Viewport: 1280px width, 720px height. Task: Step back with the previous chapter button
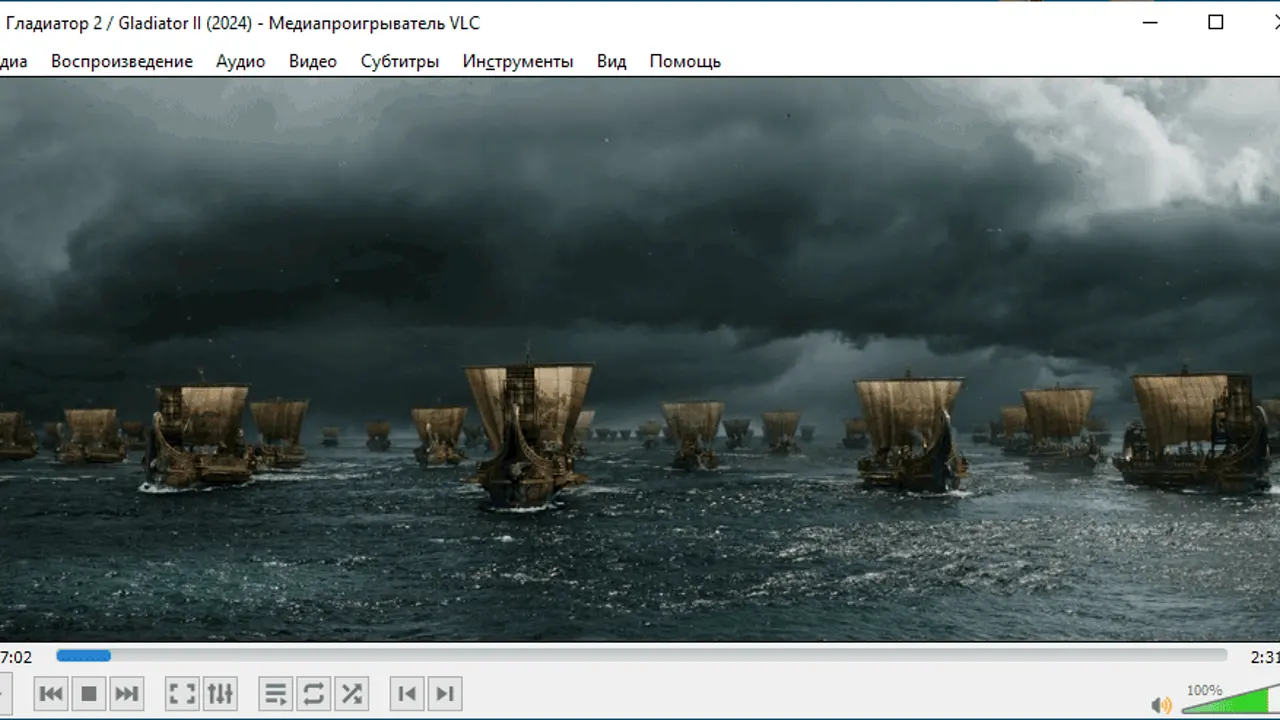(x=407, y=693)
